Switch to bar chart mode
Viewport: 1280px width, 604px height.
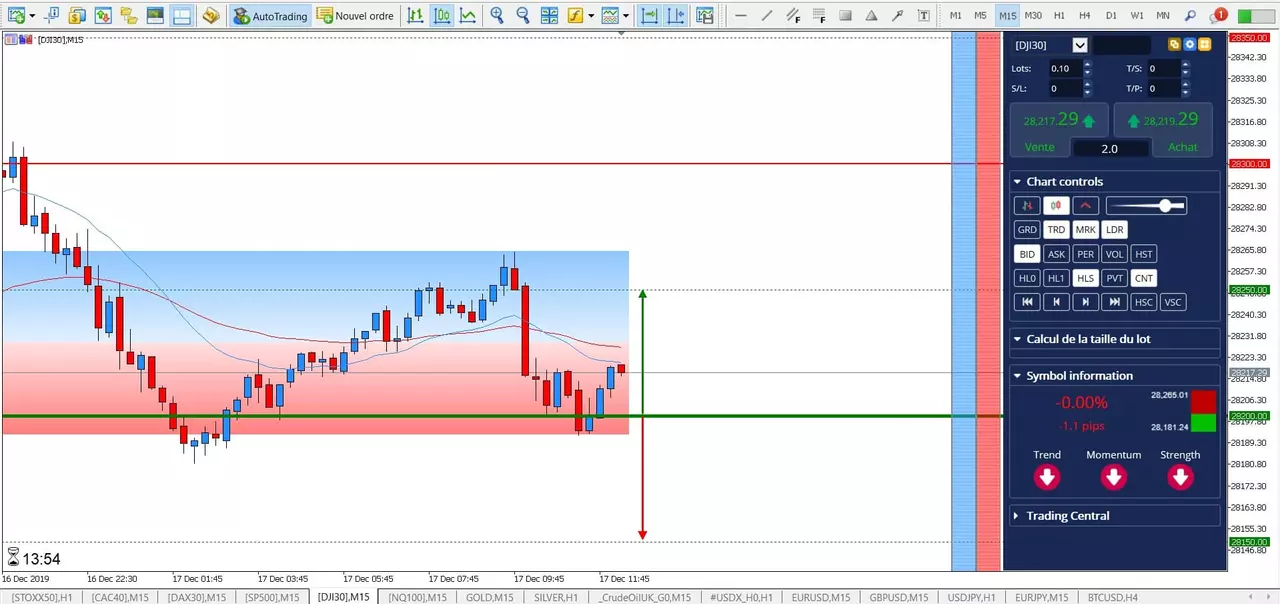point(415,15)
